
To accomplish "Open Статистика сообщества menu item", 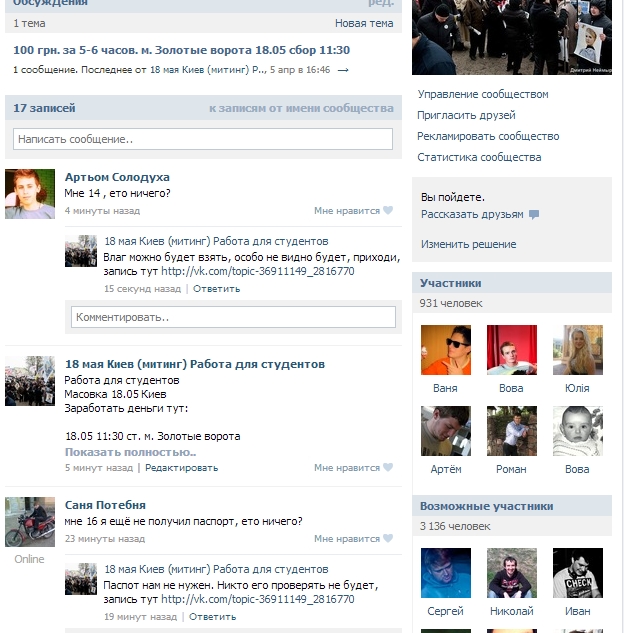I will (x=479, y=157).
